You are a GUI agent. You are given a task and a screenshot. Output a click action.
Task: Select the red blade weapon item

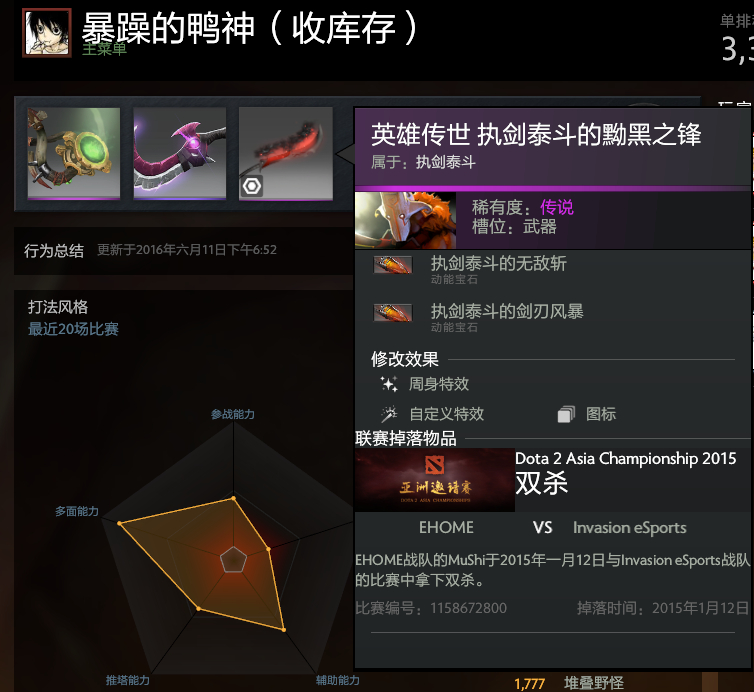(286, 152)
